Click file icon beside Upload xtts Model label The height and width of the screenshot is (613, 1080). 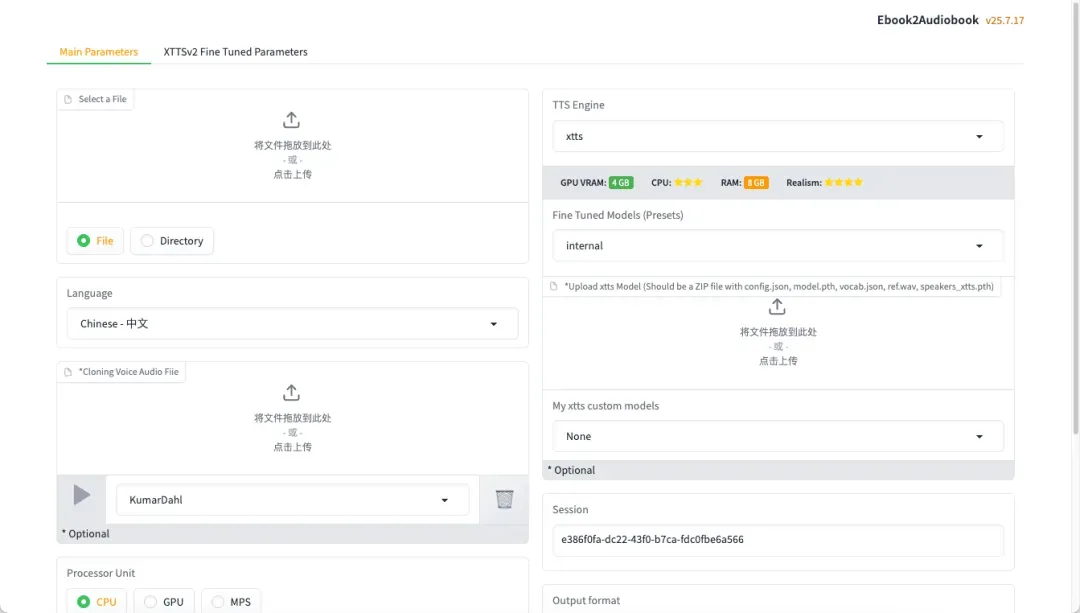pyautogui.click(x=554, y=286)
